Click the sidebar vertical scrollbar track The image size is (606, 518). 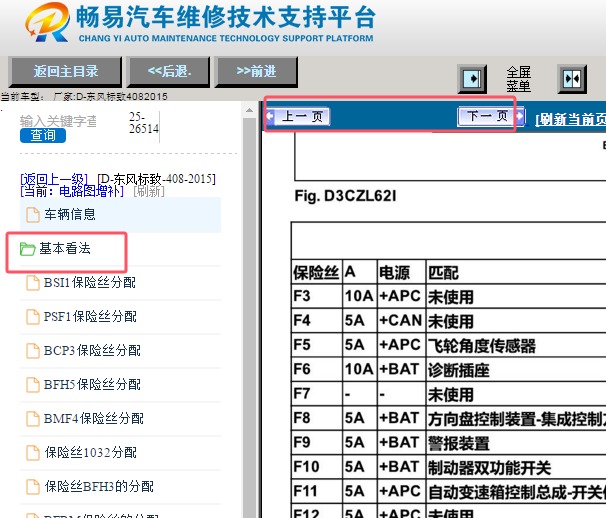coord(249,317)
